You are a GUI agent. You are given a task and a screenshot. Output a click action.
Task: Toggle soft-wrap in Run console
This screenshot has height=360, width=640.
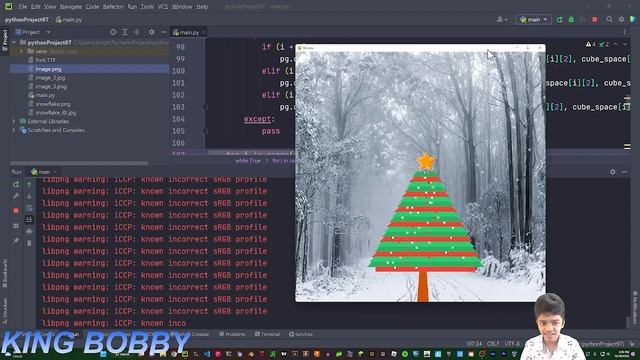coord(29,208)
